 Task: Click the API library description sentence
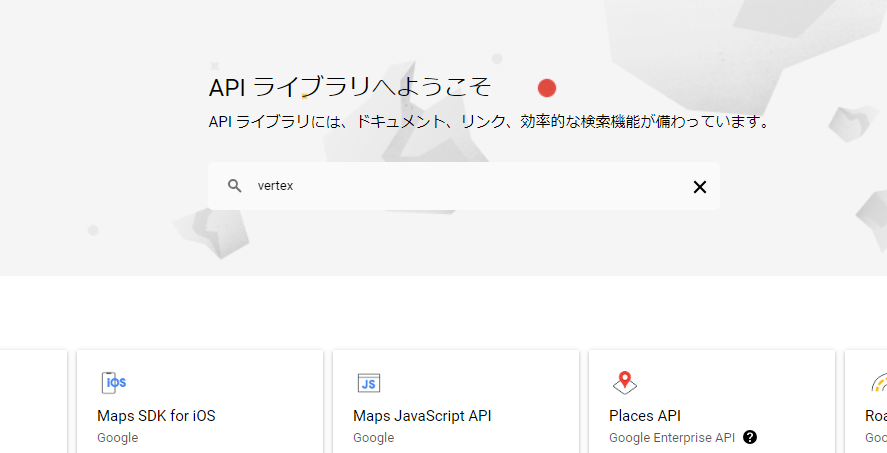(489, 122)
